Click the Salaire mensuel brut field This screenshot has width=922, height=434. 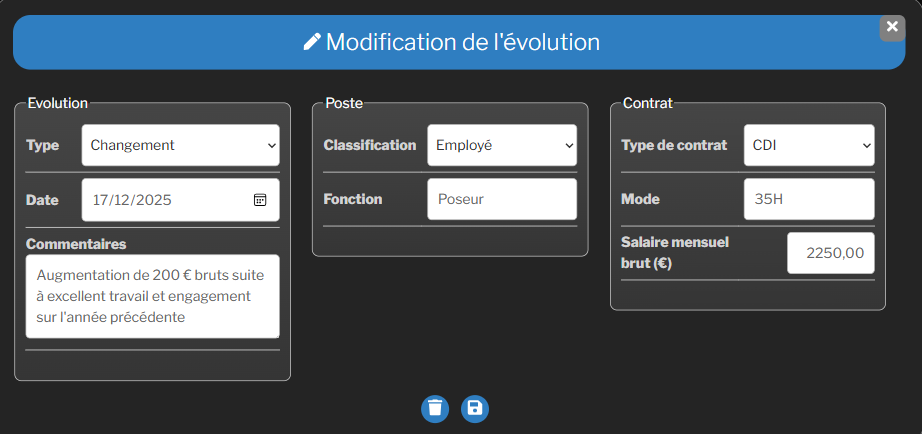pos(830,253)
